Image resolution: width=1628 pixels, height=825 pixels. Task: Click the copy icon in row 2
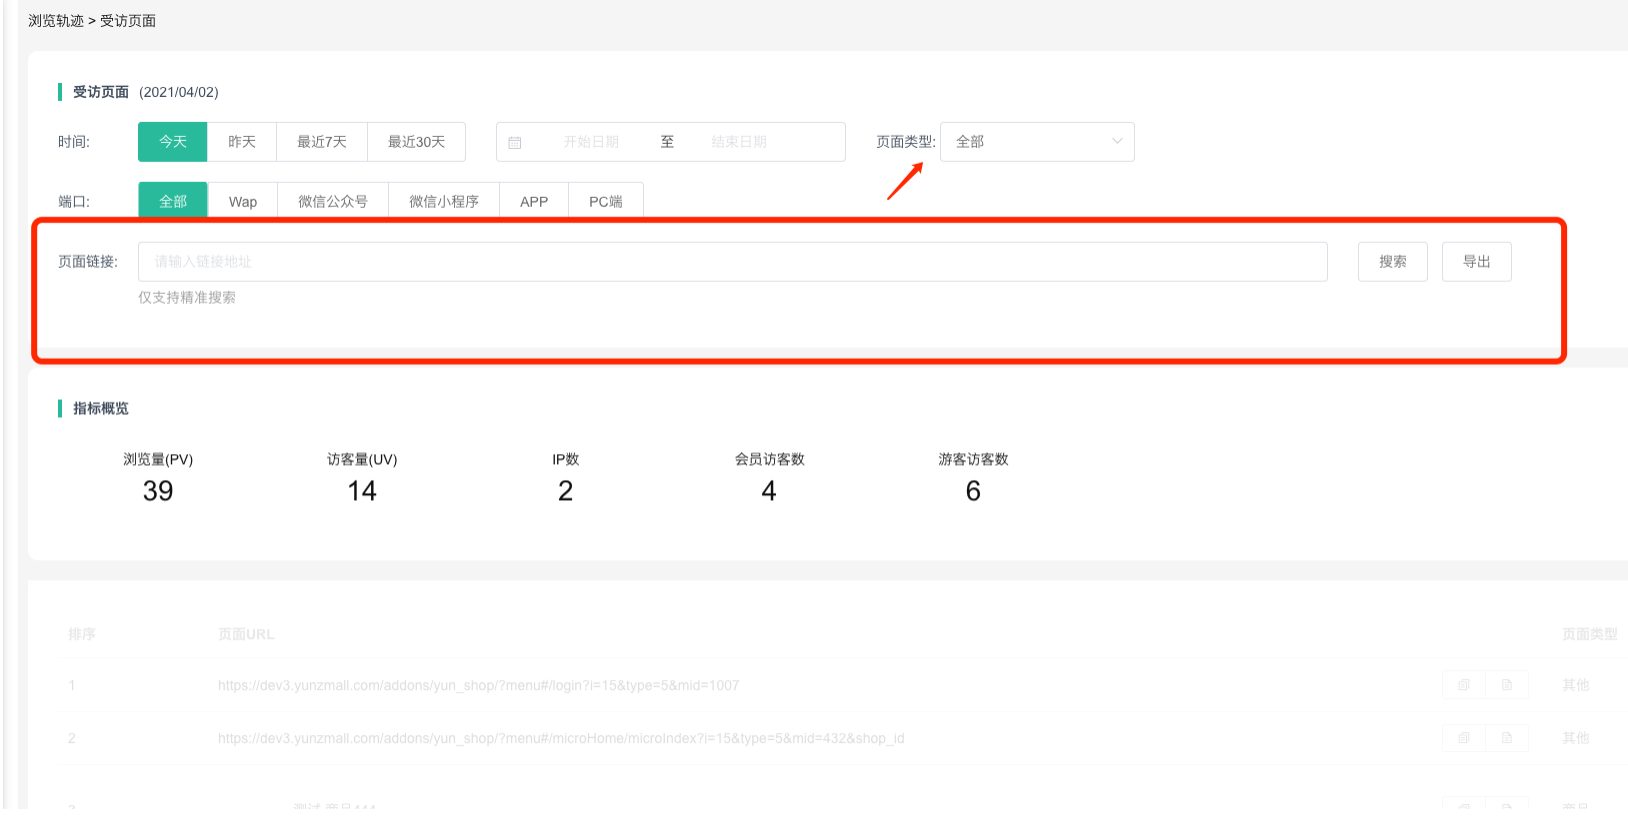1463,738
